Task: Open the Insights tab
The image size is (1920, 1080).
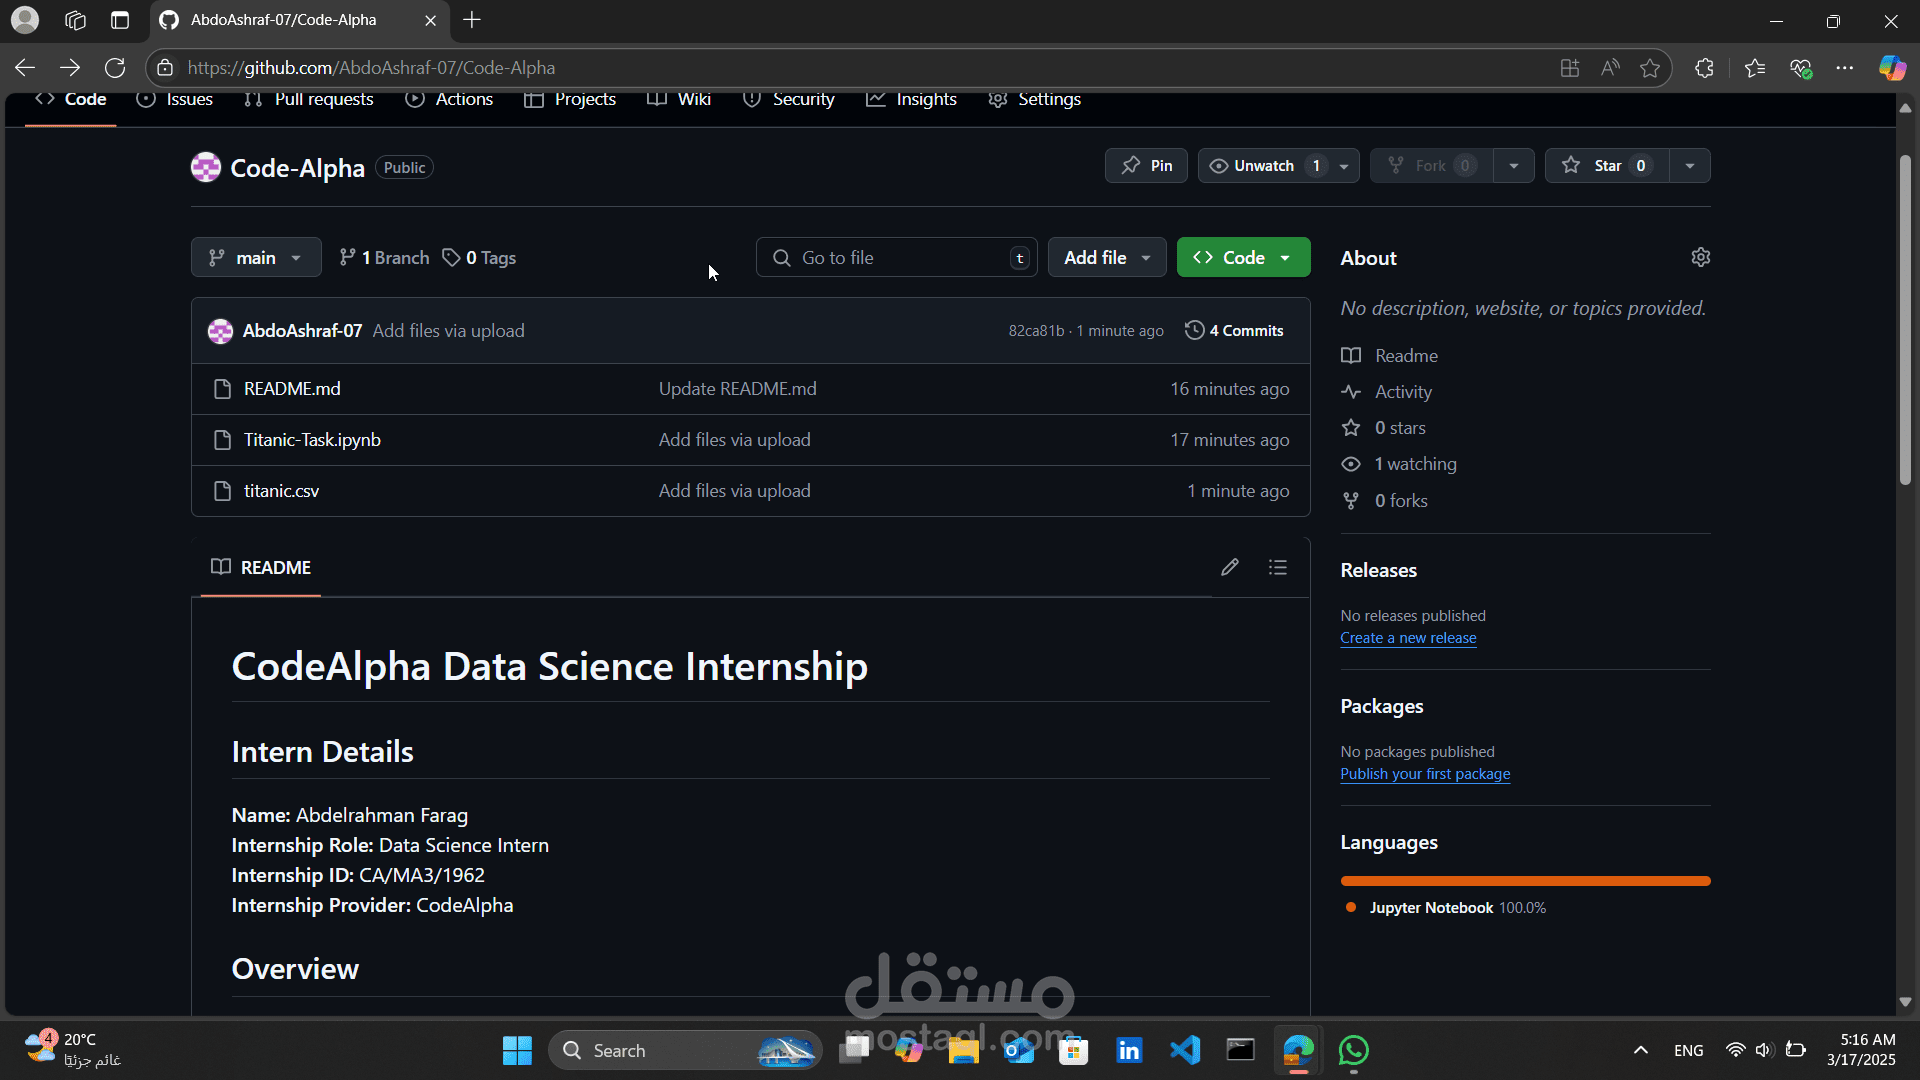Action: 911,99
